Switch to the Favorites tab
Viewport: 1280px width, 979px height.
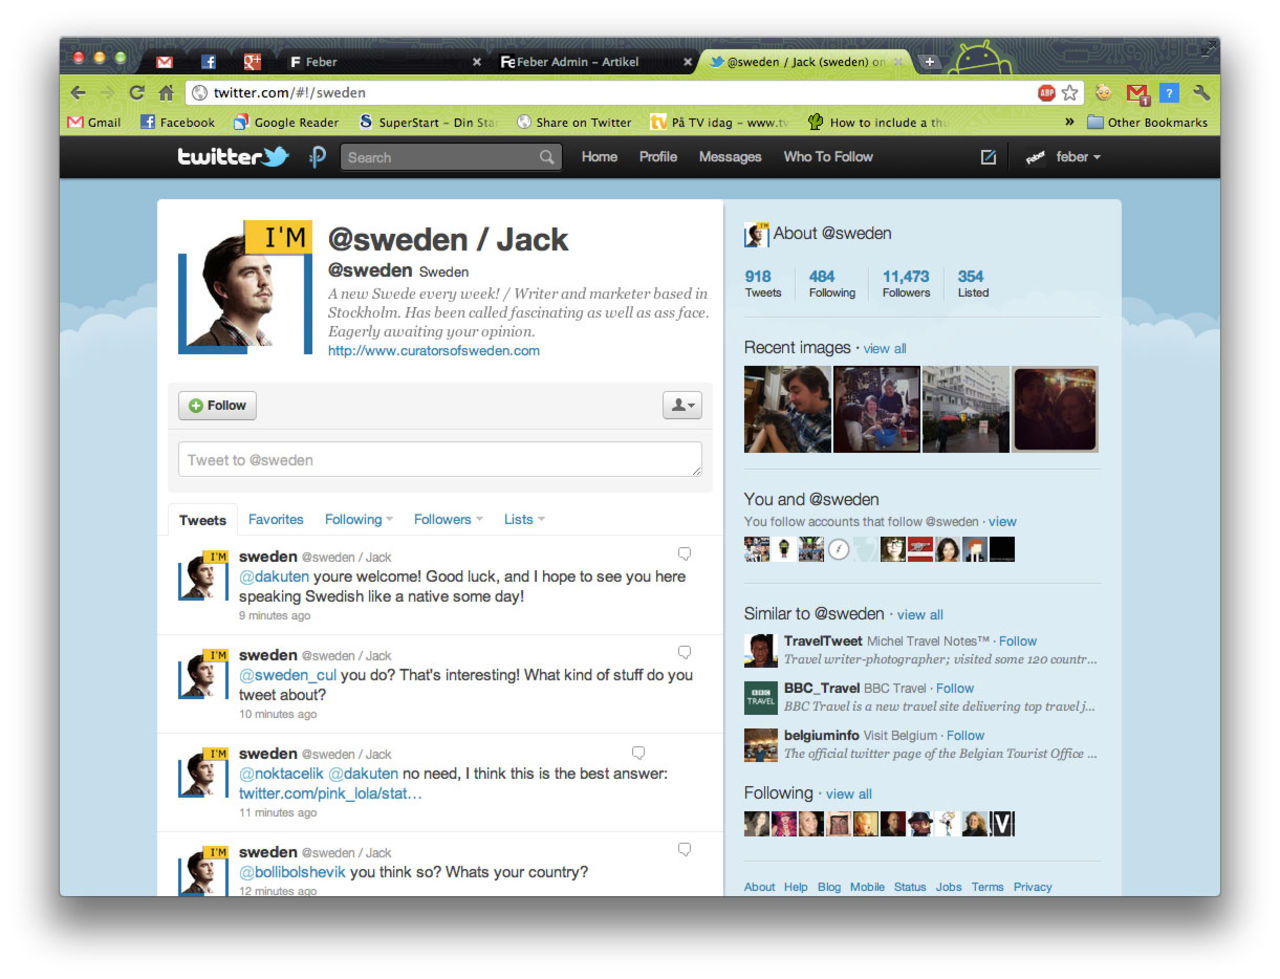(x=275, y=520)
